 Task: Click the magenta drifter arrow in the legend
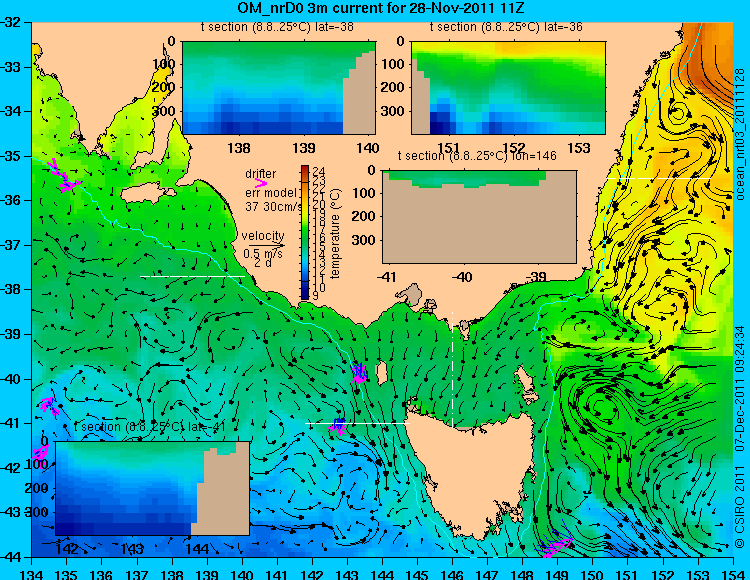(x=261, y=183)
